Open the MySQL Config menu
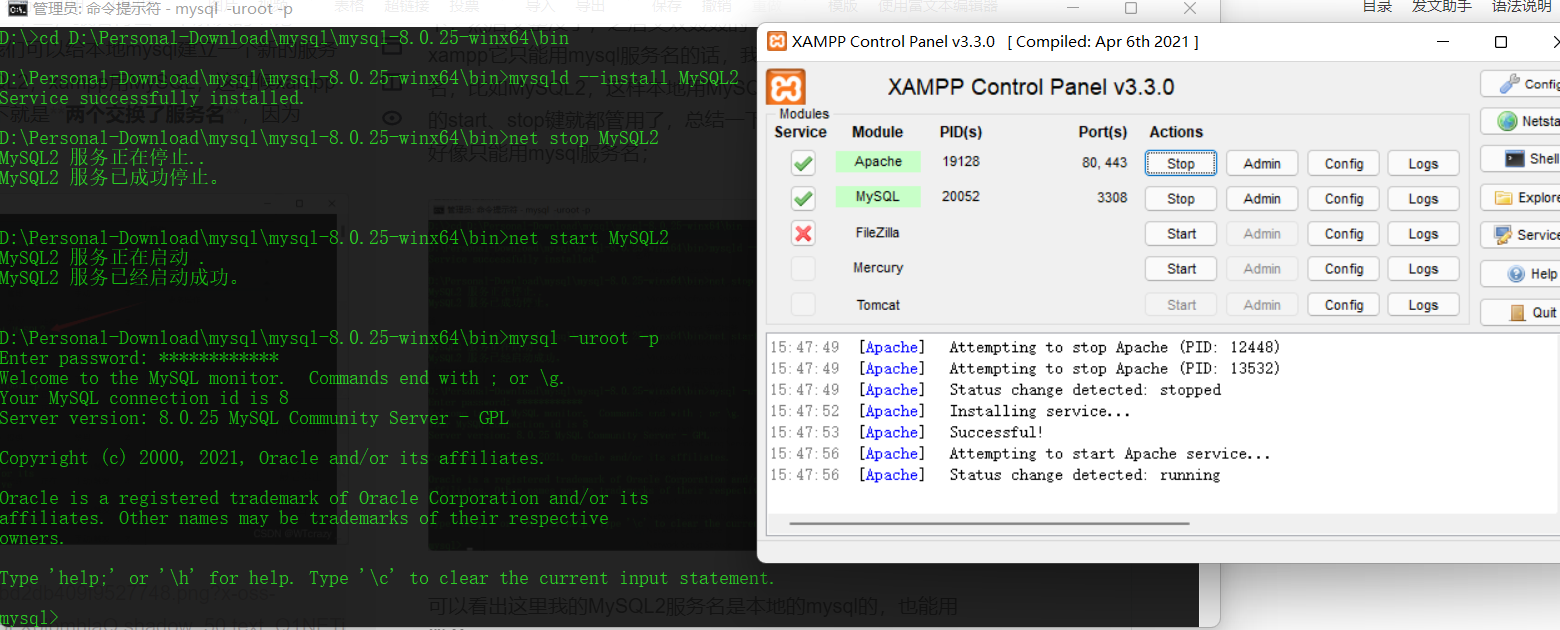The image size is (1560, 630). pyautogui.click(x=1344, y=199)
